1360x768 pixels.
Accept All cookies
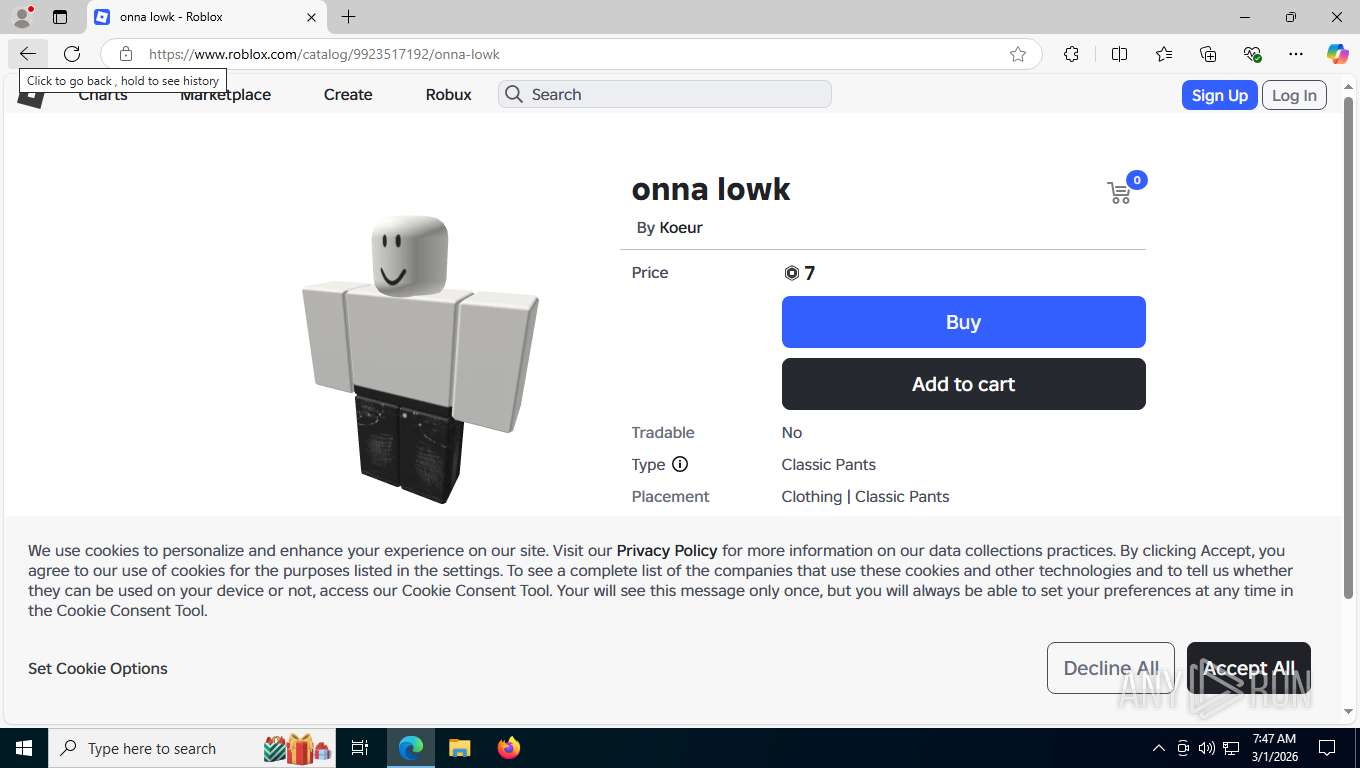click(1248, 668)
